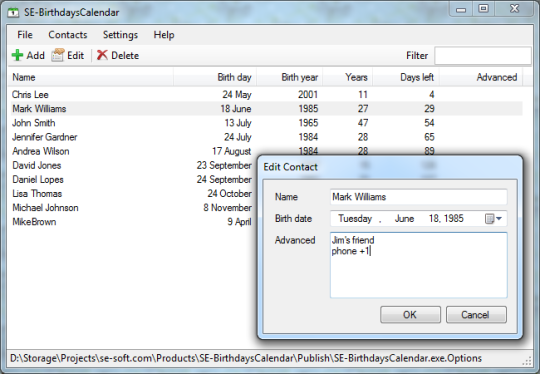
Task: Select the Jennifer Gardner contact row
Action: point(267,137)
